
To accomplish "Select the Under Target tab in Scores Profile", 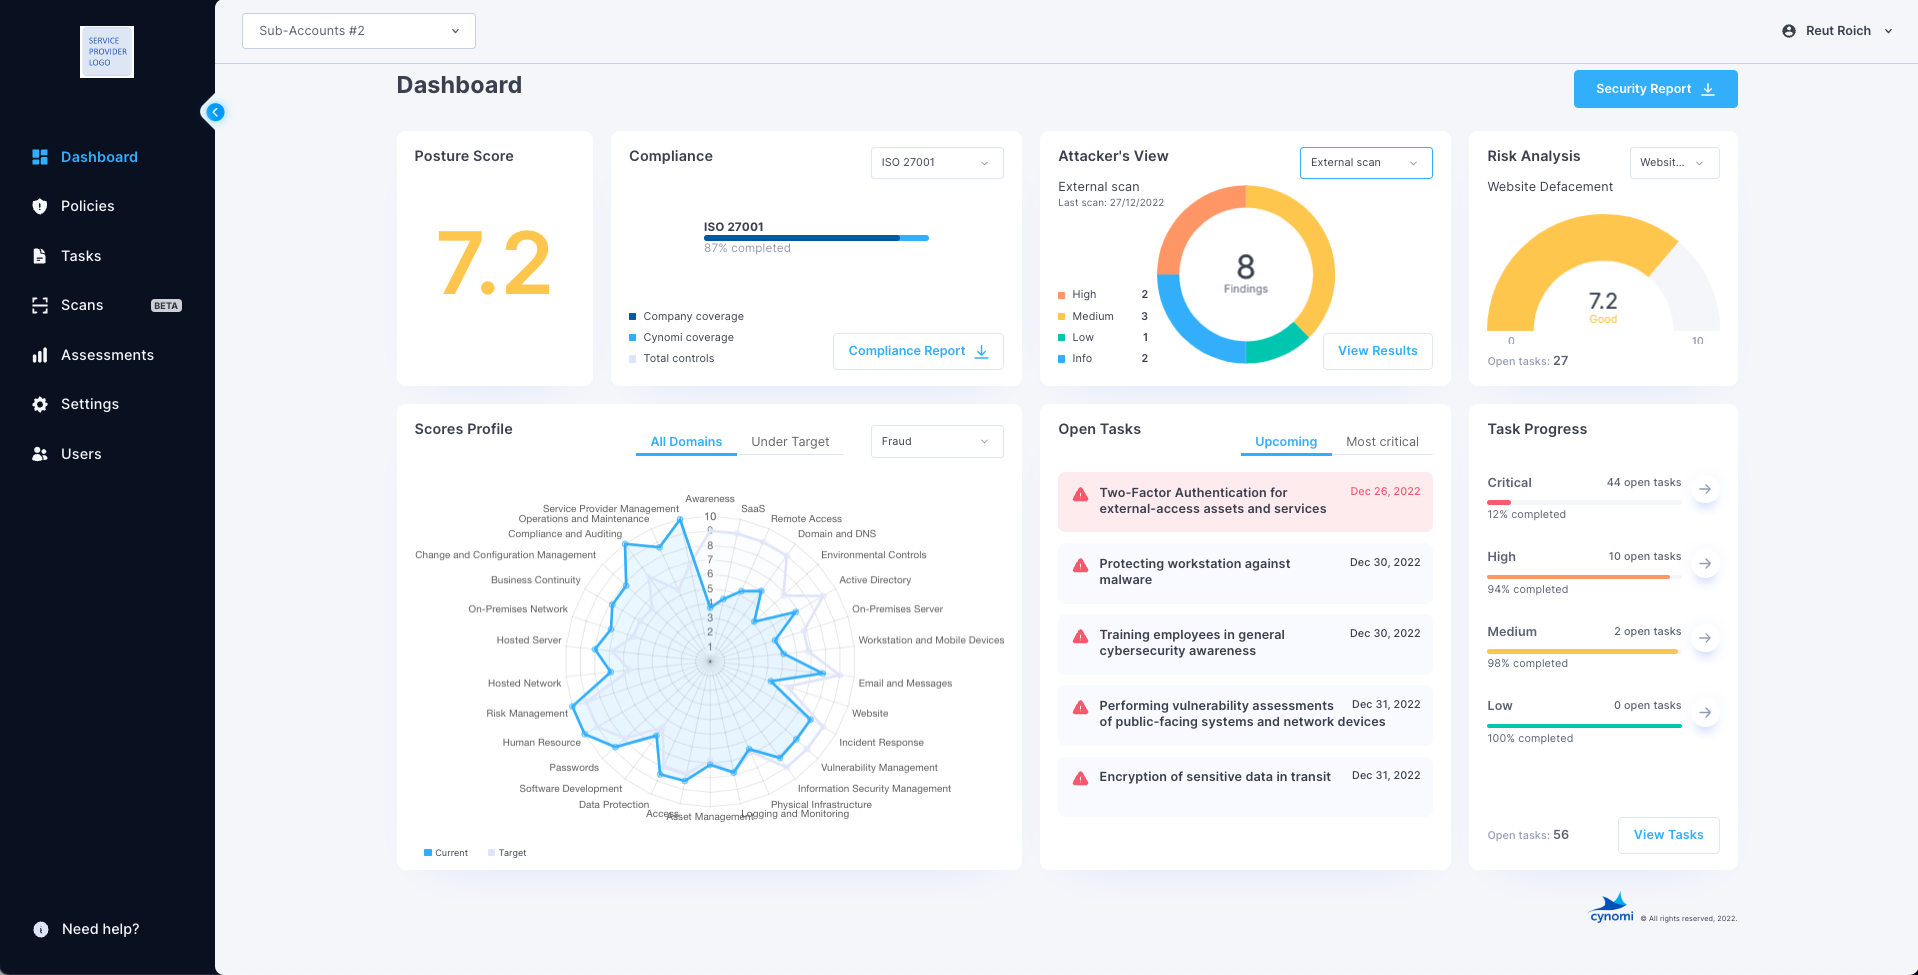I will coord(790,441).
